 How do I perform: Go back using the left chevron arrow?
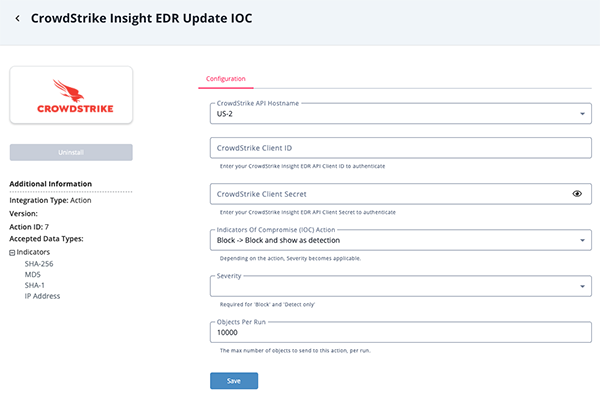[x=17, y=18]
